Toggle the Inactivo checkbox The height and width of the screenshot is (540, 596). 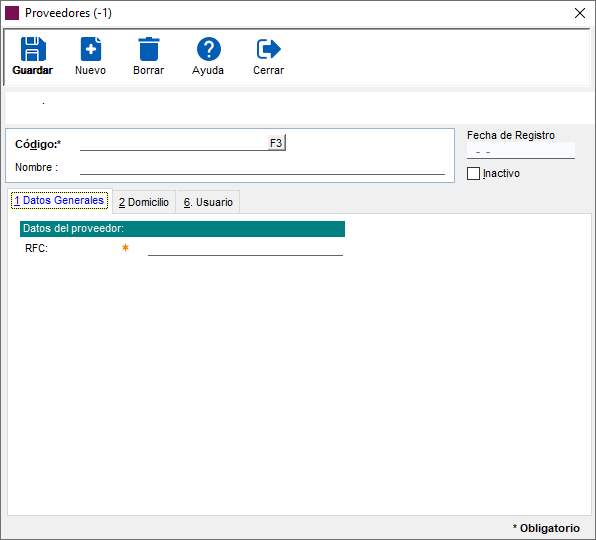473,174
